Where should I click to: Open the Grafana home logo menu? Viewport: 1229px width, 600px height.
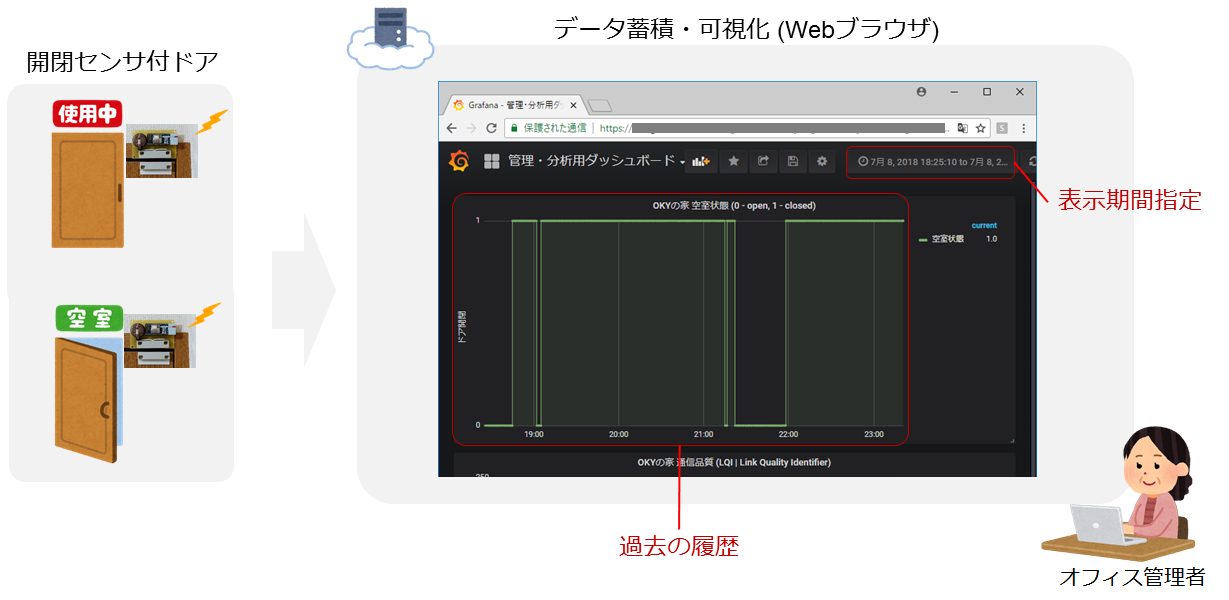pyautogui.click(x=460, y=161)
